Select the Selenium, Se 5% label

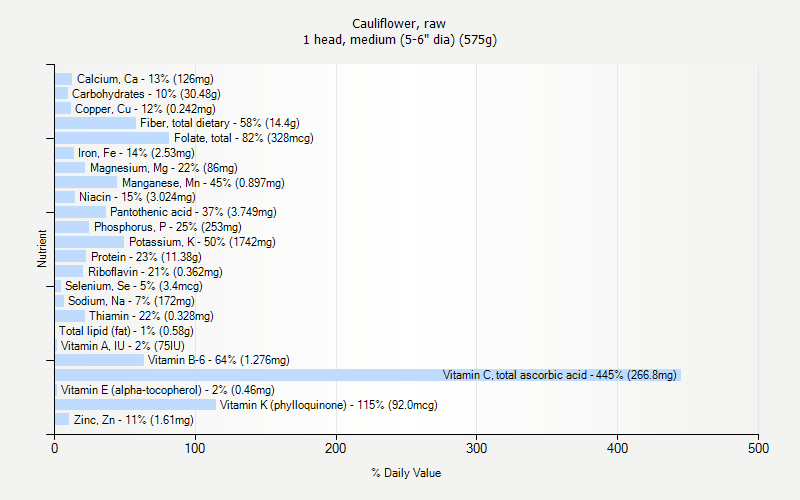(134, 286)
